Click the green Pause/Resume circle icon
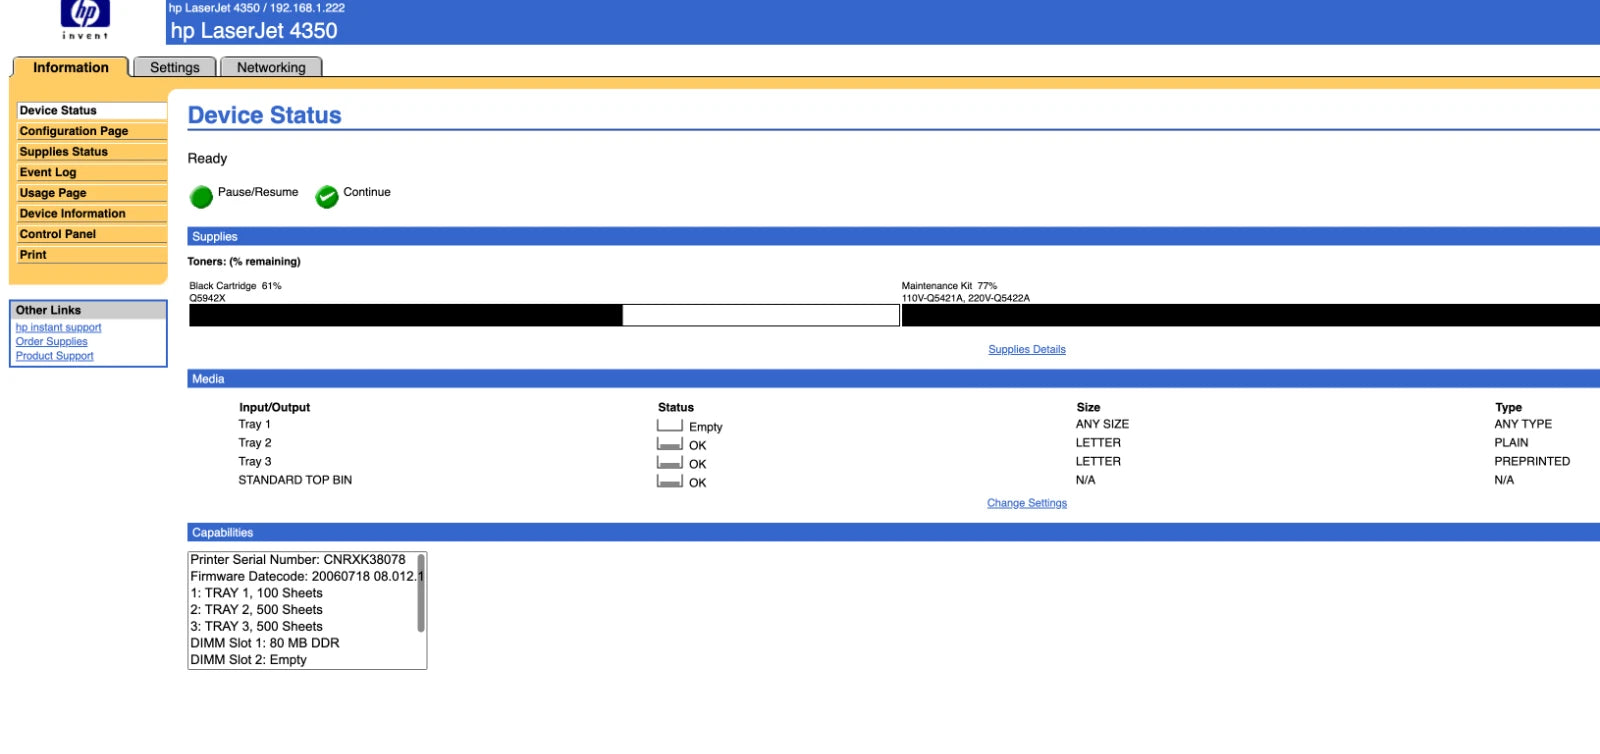The image size is (1600, 754). 201,197
